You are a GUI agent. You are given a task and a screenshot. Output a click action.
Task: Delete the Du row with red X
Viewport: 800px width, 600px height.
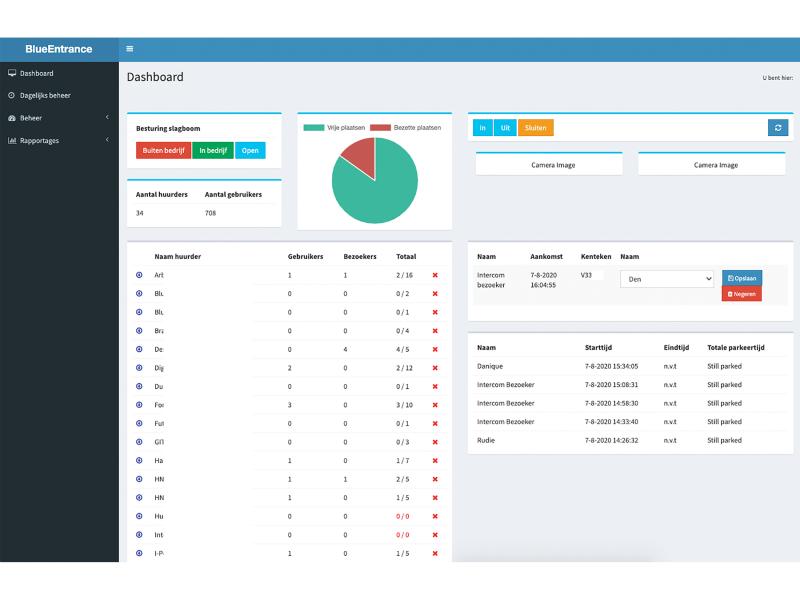pos(435,386)
